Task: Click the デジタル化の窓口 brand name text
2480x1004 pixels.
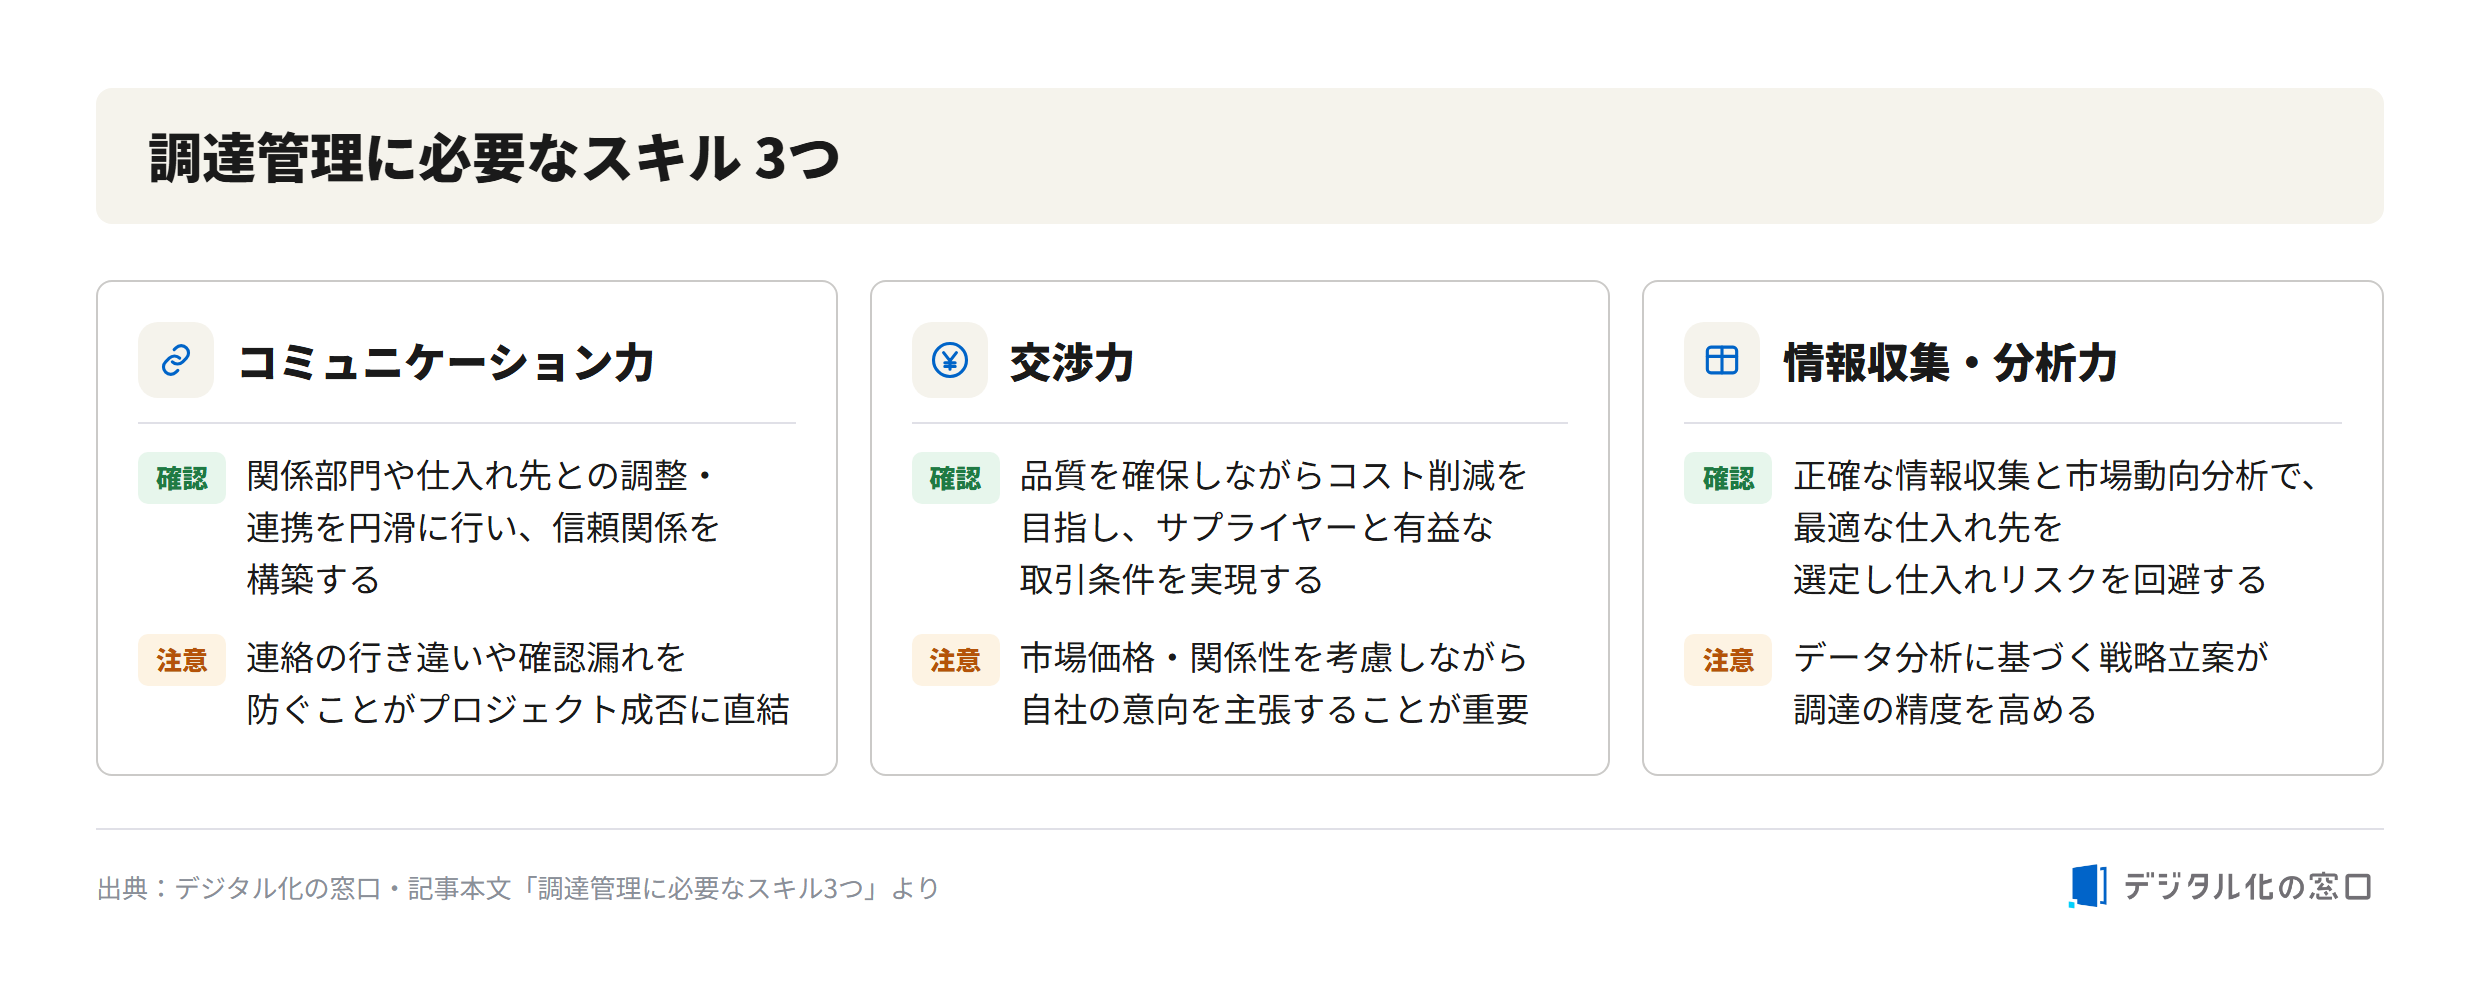Action: pyautogui.click(x=2248, y=887)
